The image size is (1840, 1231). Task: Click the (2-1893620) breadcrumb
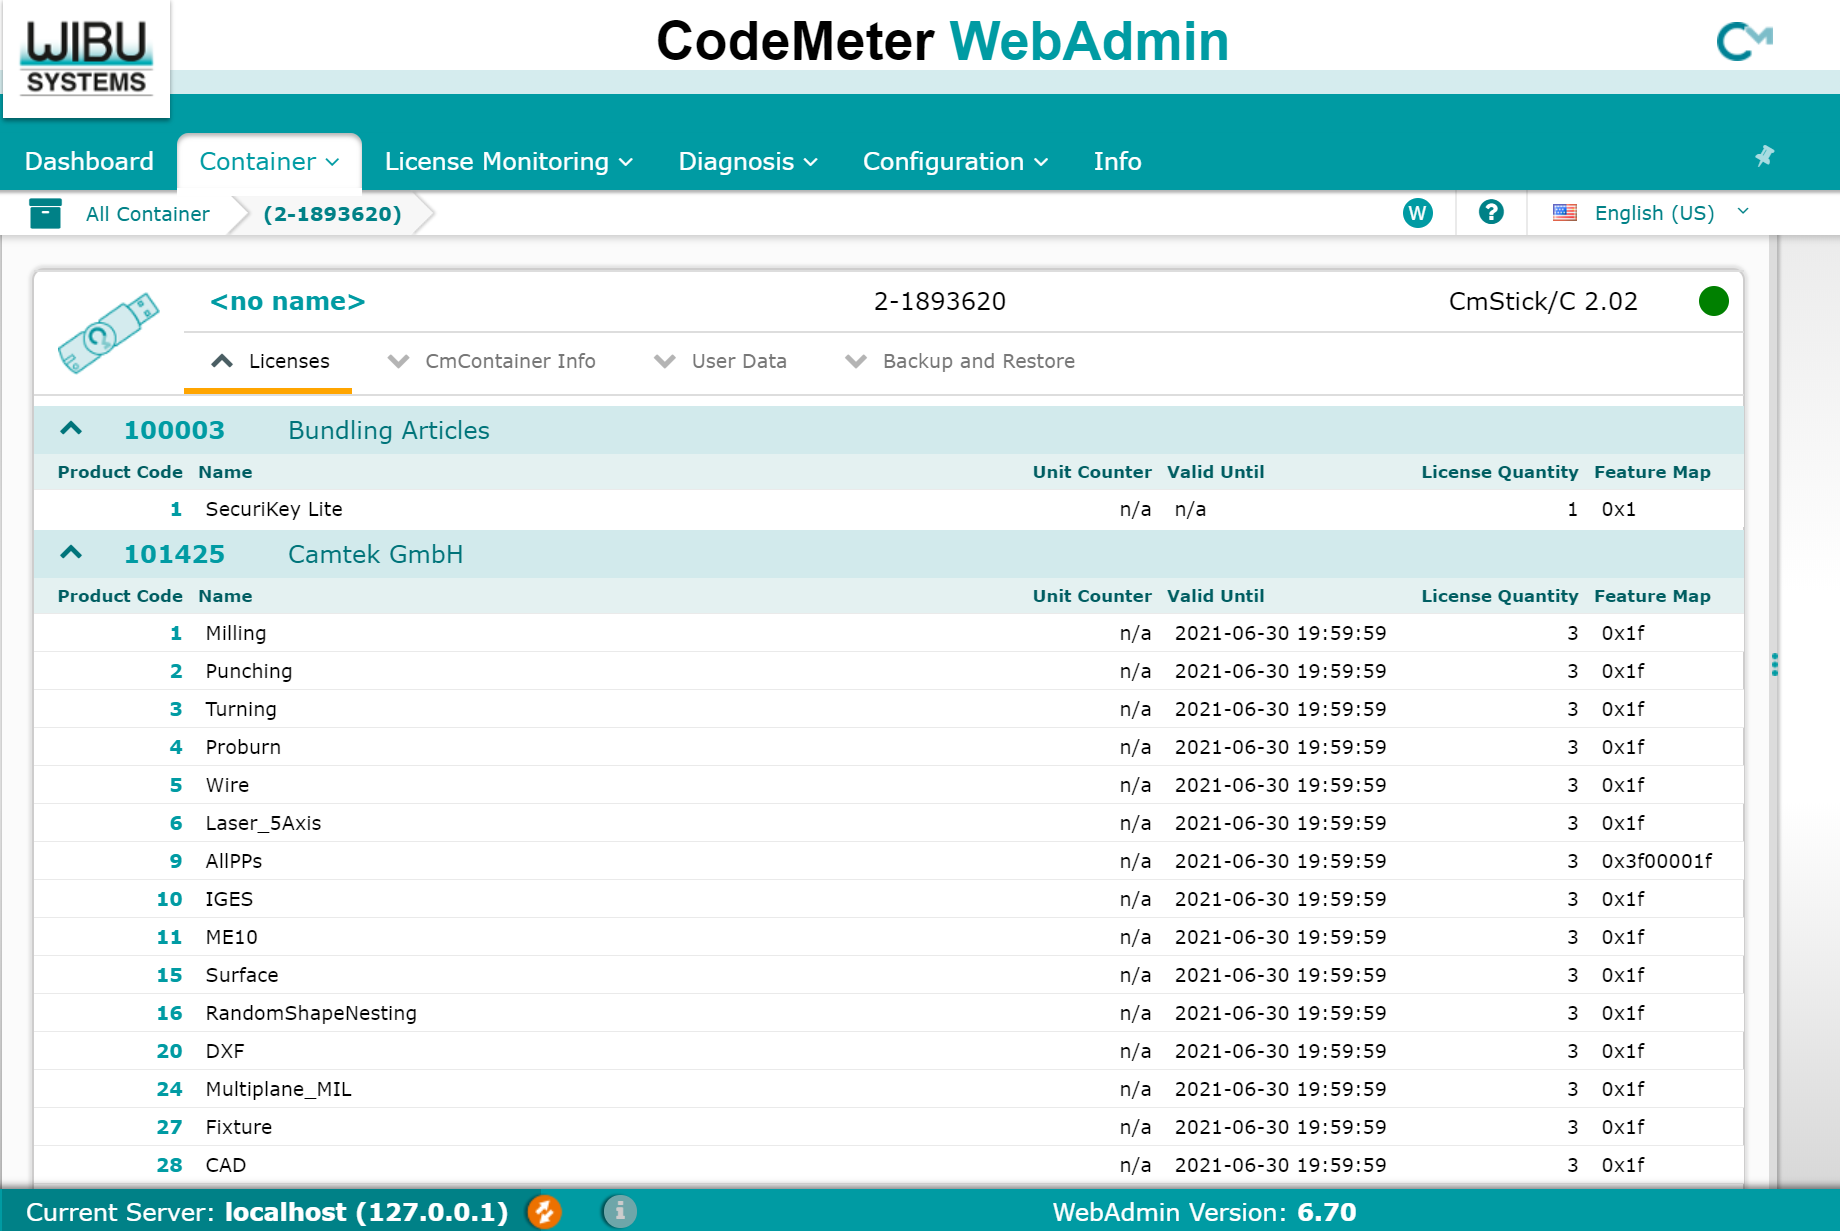(332, 214)
